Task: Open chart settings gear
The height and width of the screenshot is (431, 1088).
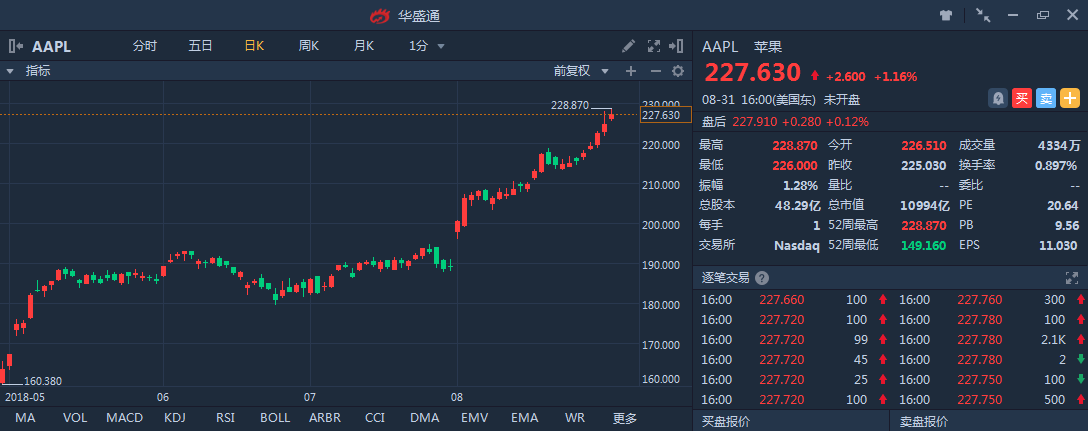Action: 678,71
